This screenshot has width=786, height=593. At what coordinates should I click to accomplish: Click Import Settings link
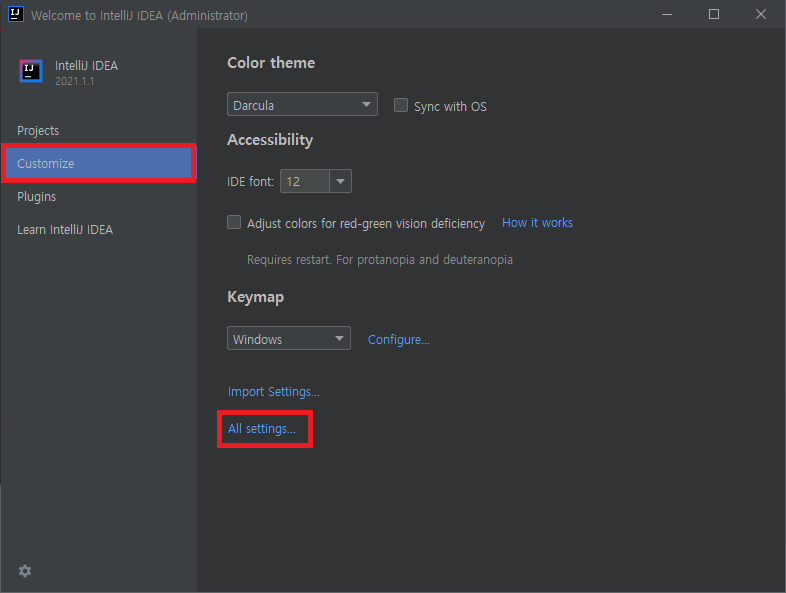pos(274,391)
